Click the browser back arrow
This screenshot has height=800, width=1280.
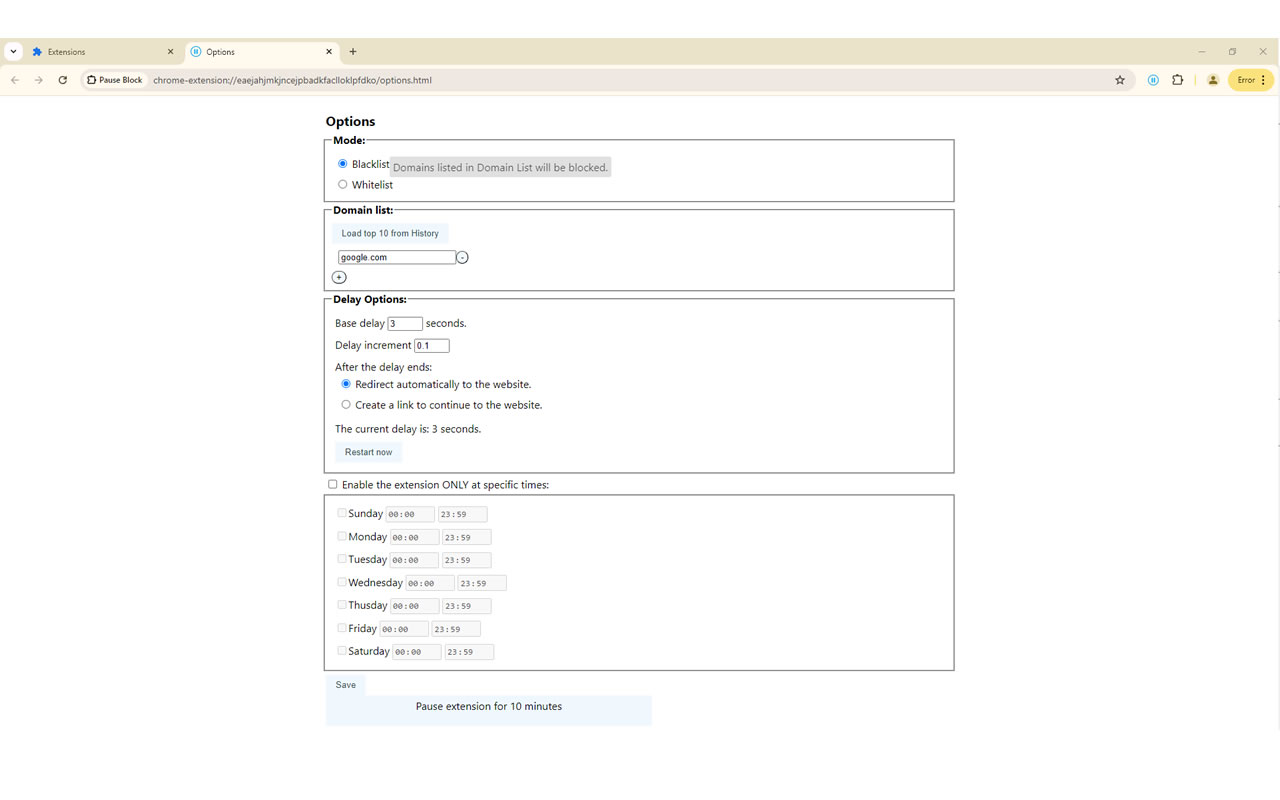[15, 80]
